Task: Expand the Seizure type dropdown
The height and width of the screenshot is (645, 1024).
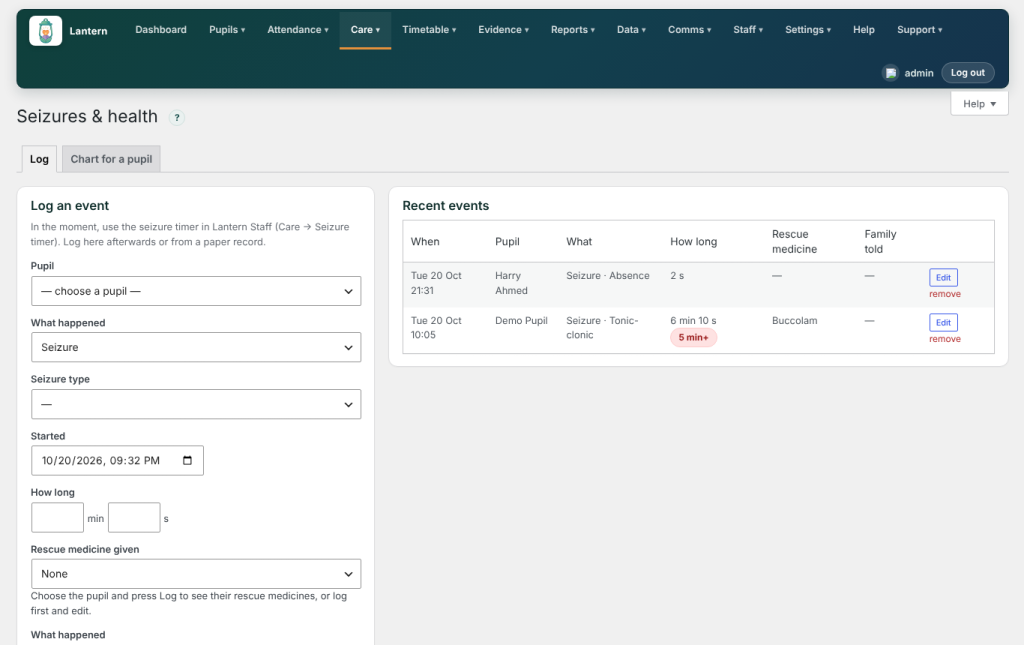Action: coord(196,404)
